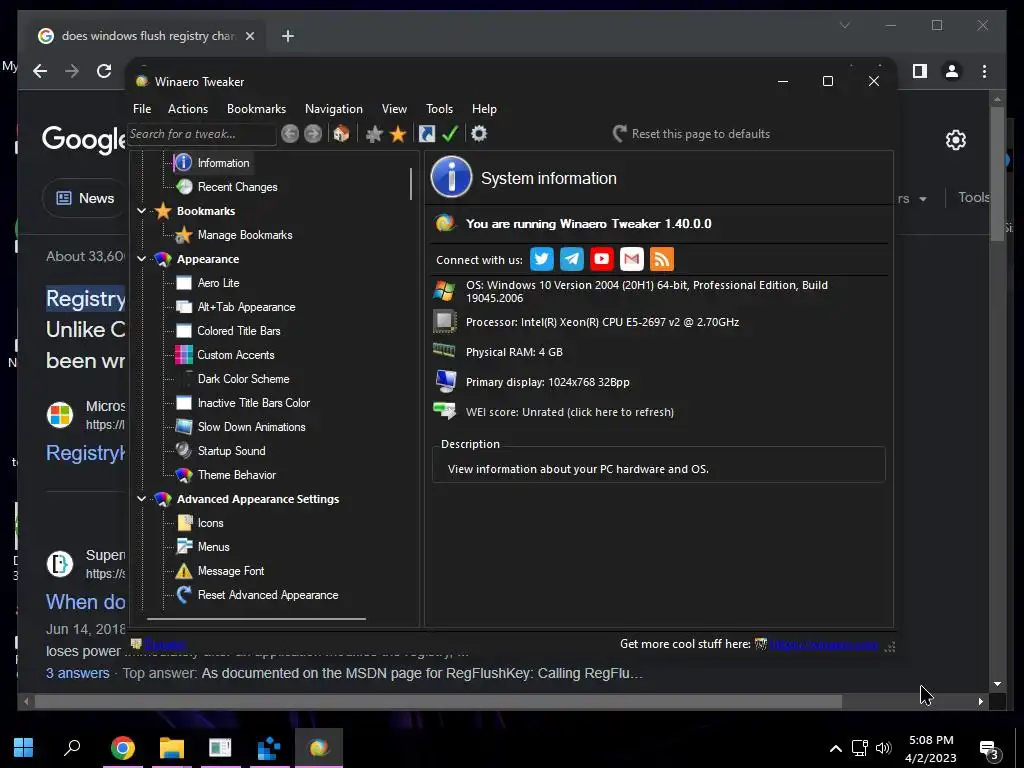Select the Aero Lite tweak
Image resolution: width=1024 pixels, height=768 pixels.
pyautogui.click(x=218, y=283)
